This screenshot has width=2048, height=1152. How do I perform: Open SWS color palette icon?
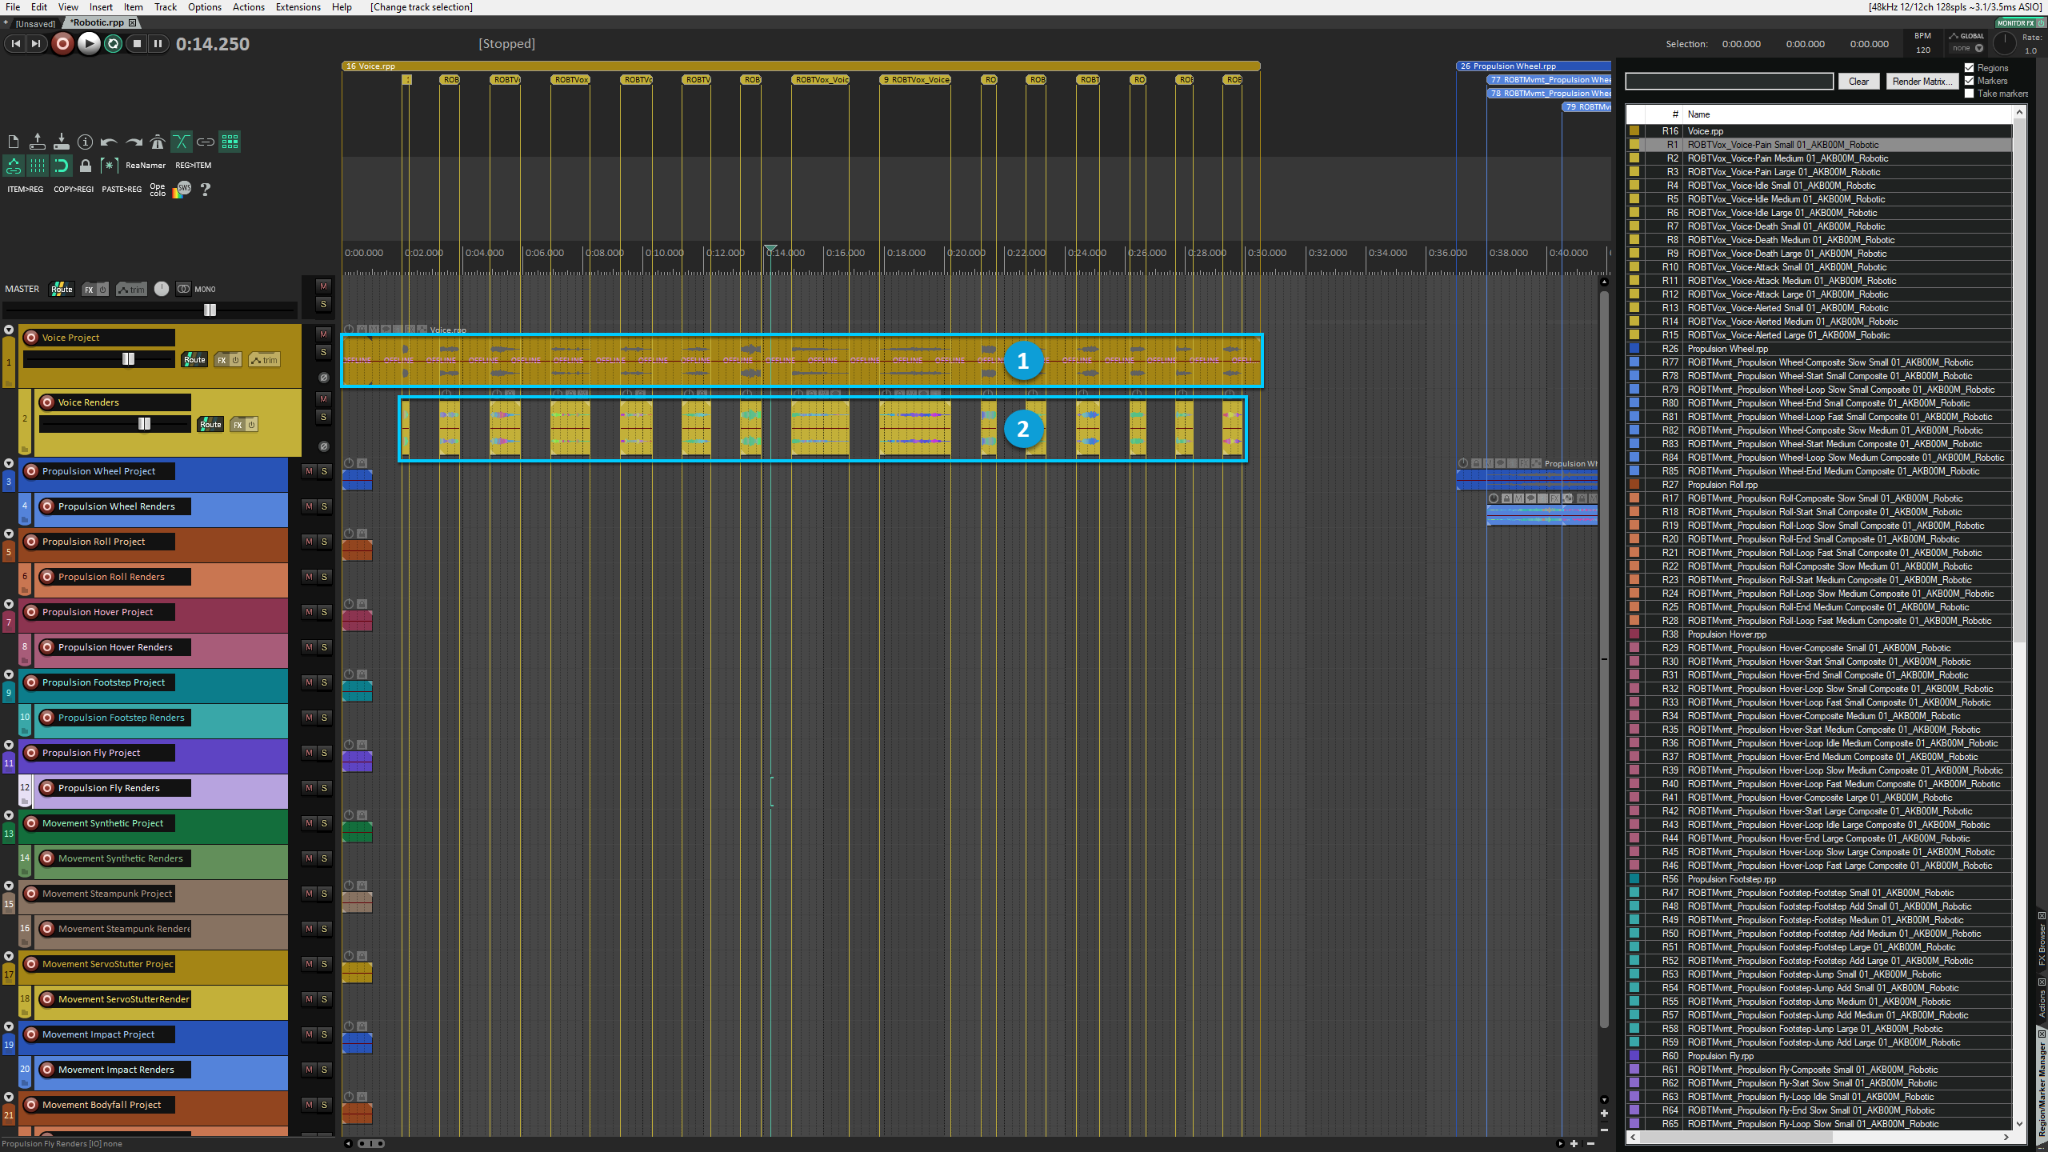[182, 189]
